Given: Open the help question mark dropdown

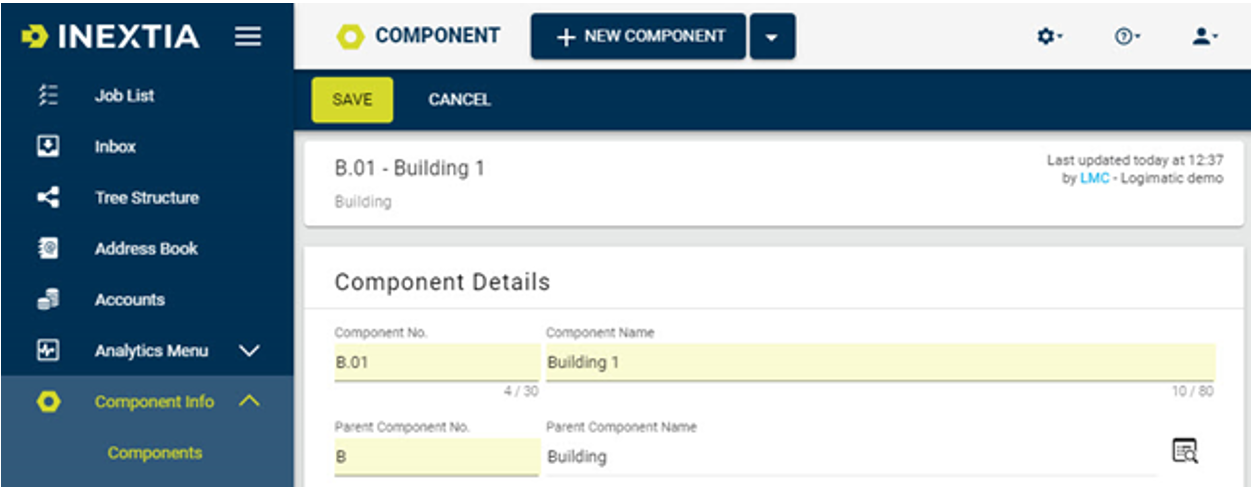Looking at the screenshot, I should tap(1127, 36).
